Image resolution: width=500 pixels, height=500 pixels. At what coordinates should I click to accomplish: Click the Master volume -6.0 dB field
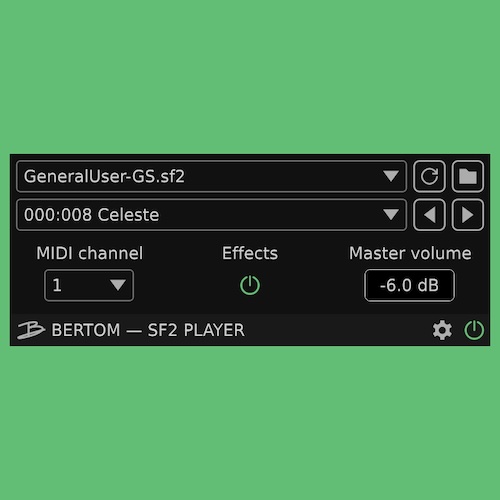tap(409, 285)
